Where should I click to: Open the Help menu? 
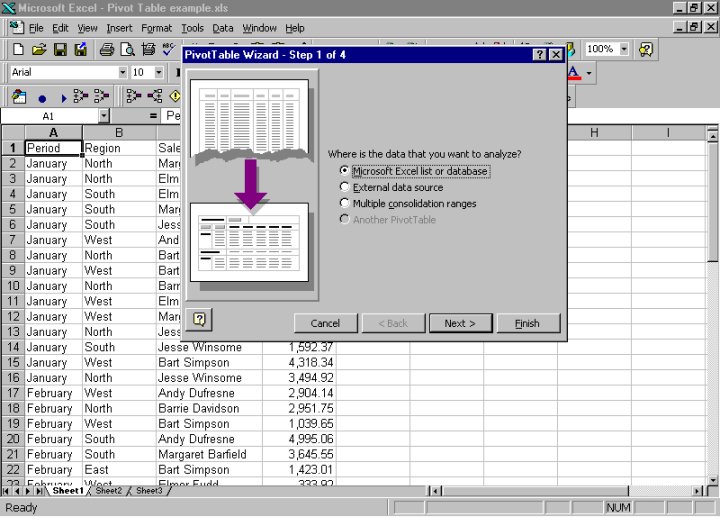pyautogui.click(x=295, y=28)
